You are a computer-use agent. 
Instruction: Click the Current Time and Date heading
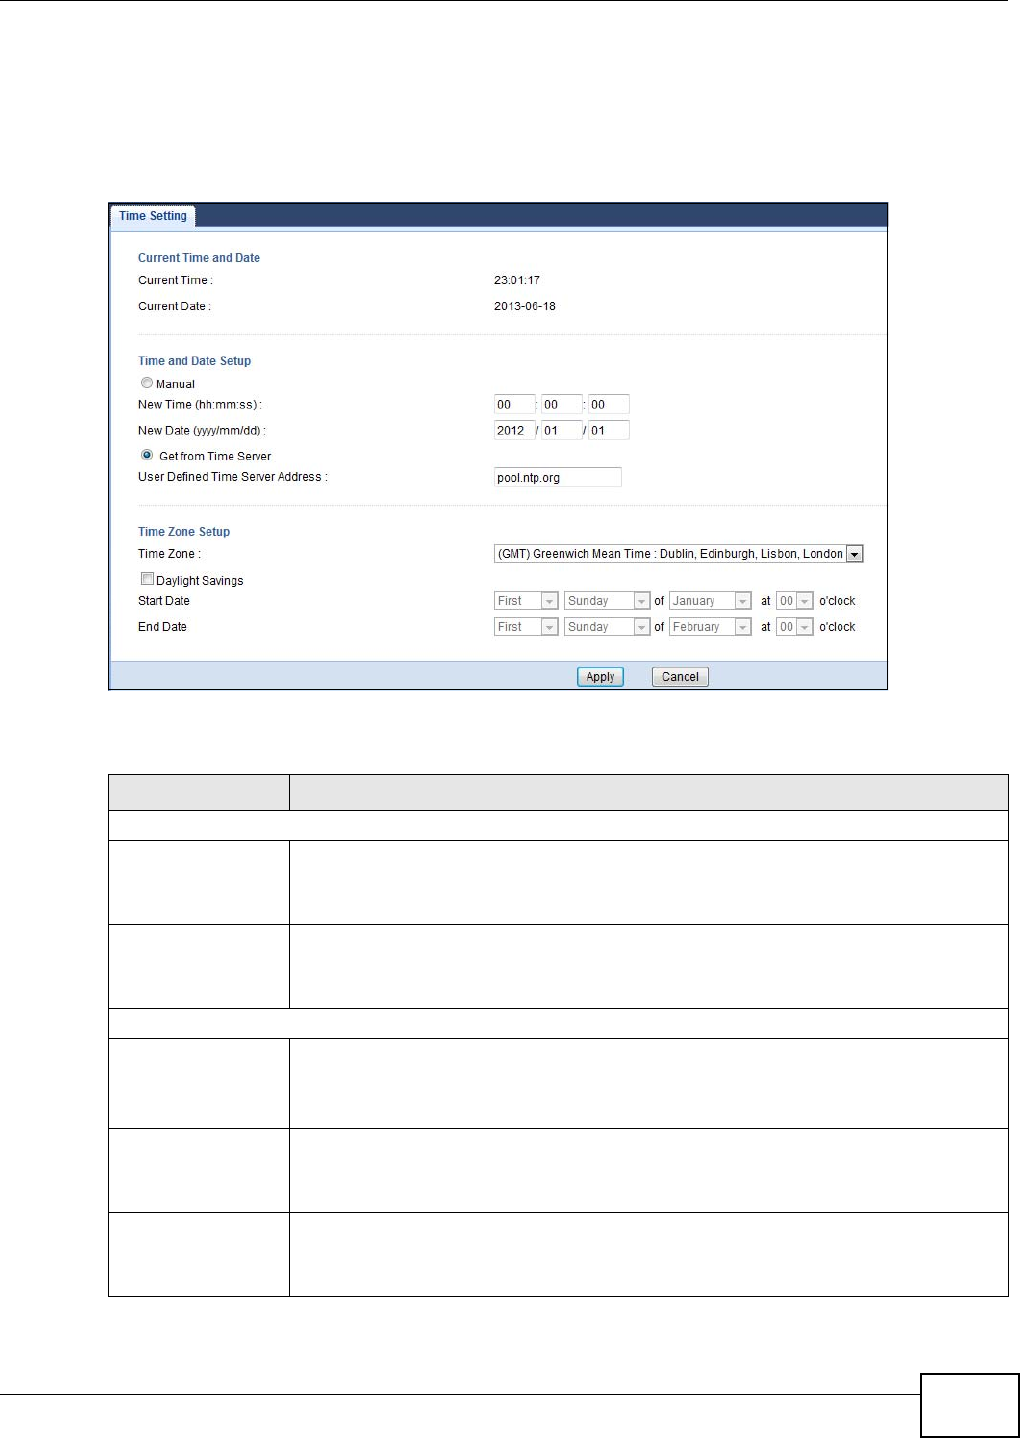point(199,258)
